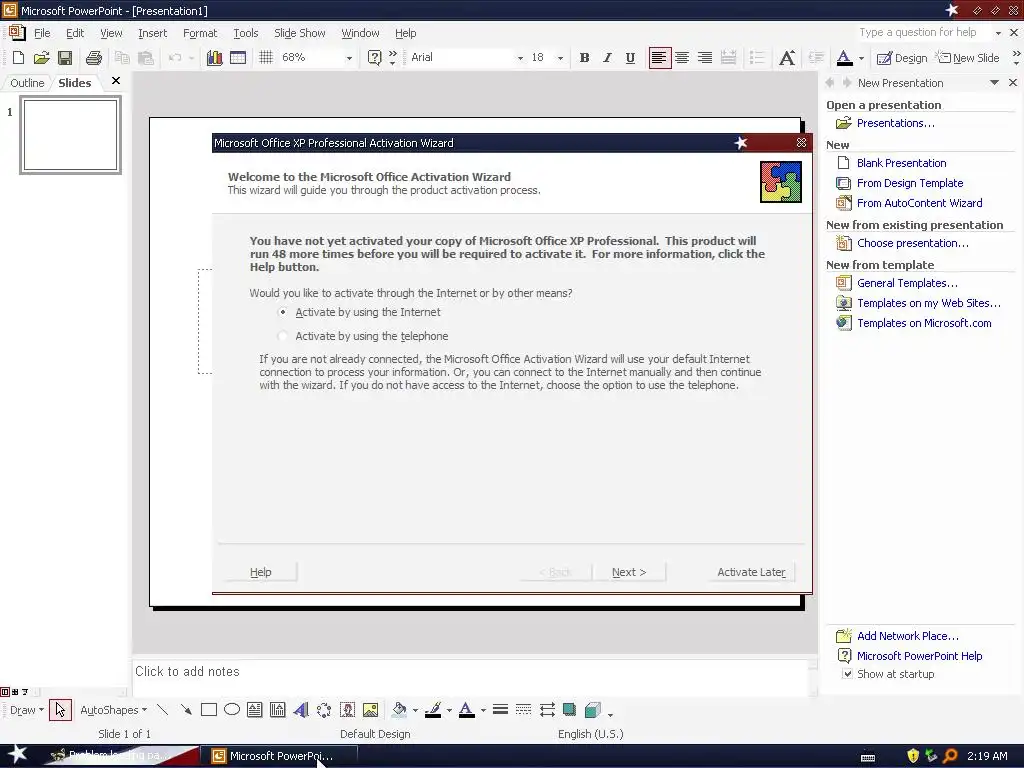Click the Save floppy disk icon
Viewport: 1024px width, 768px height.
pyautogui.click(x=65, y=57)
